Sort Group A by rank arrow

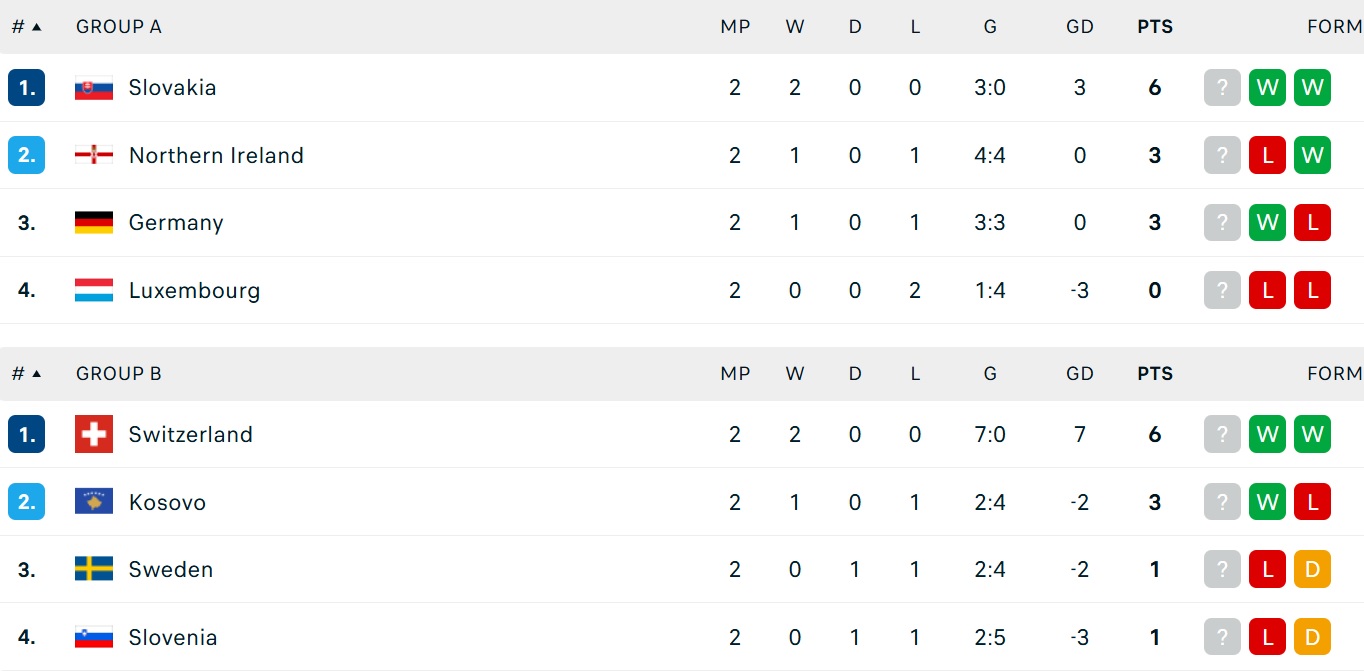click(x=37, y=27)
